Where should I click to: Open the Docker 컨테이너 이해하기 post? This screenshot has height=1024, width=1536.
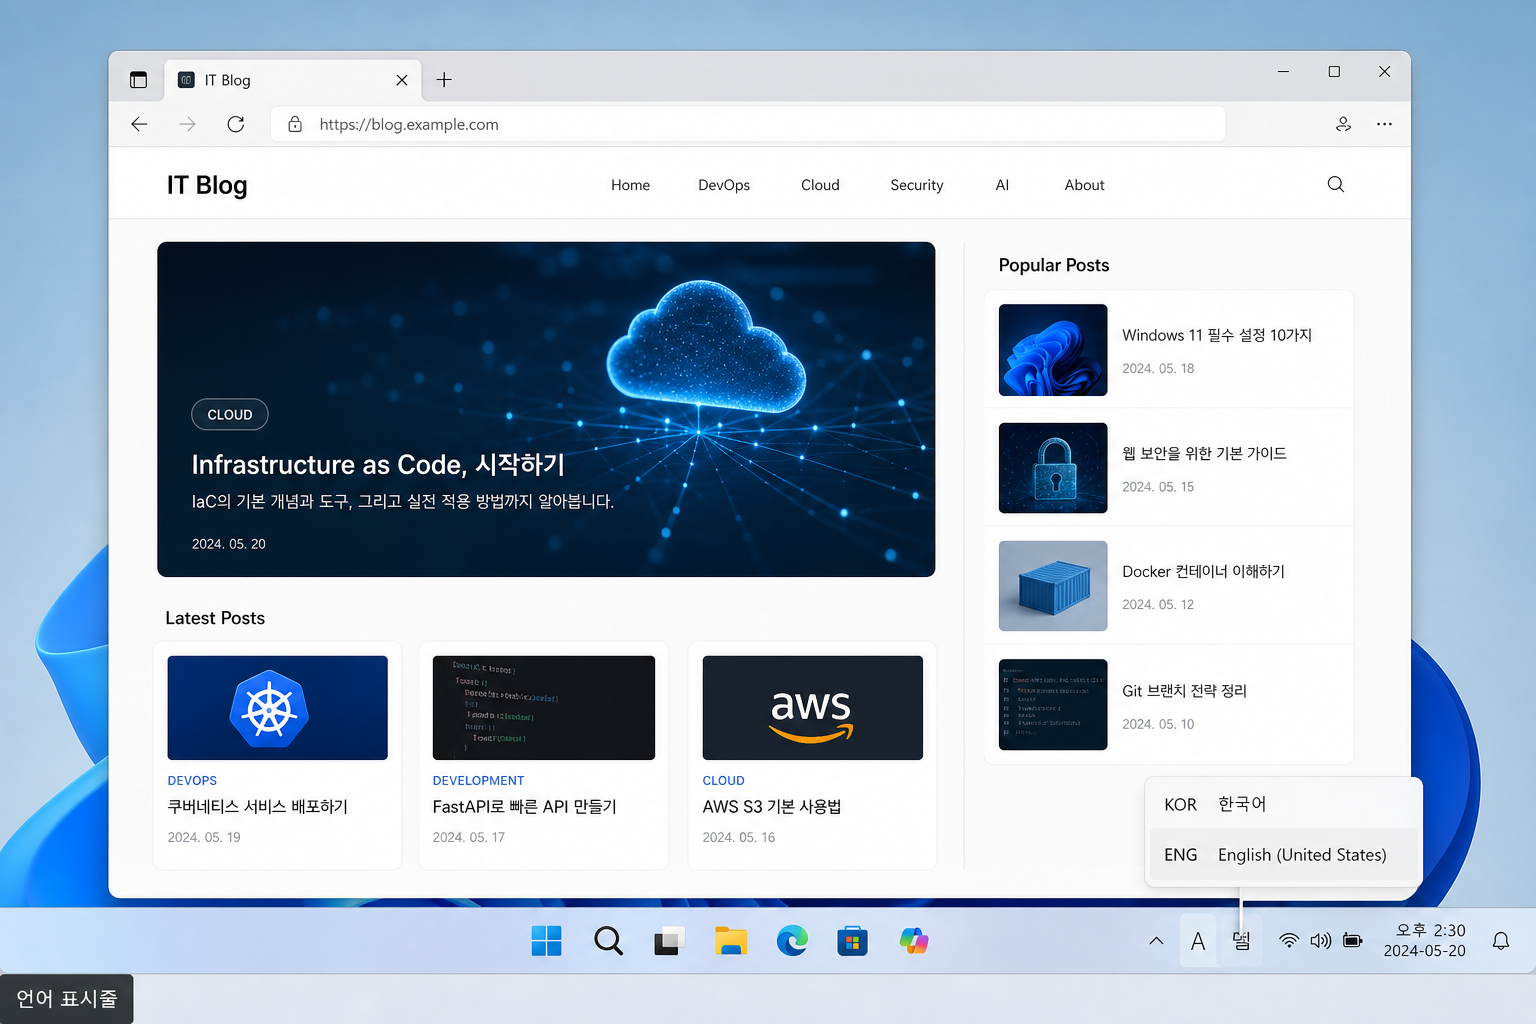pyautogui.click(x=1203, y=572)
